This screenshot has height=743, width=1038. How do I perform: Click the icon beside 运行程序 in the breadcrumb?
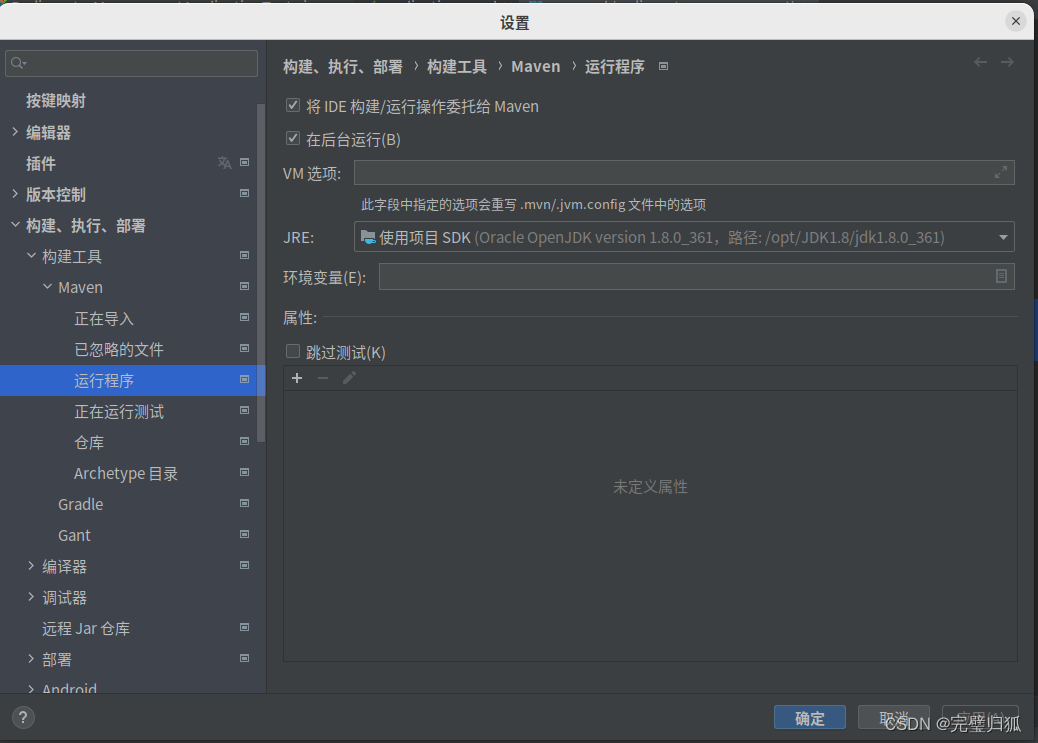tap(663, 66)
